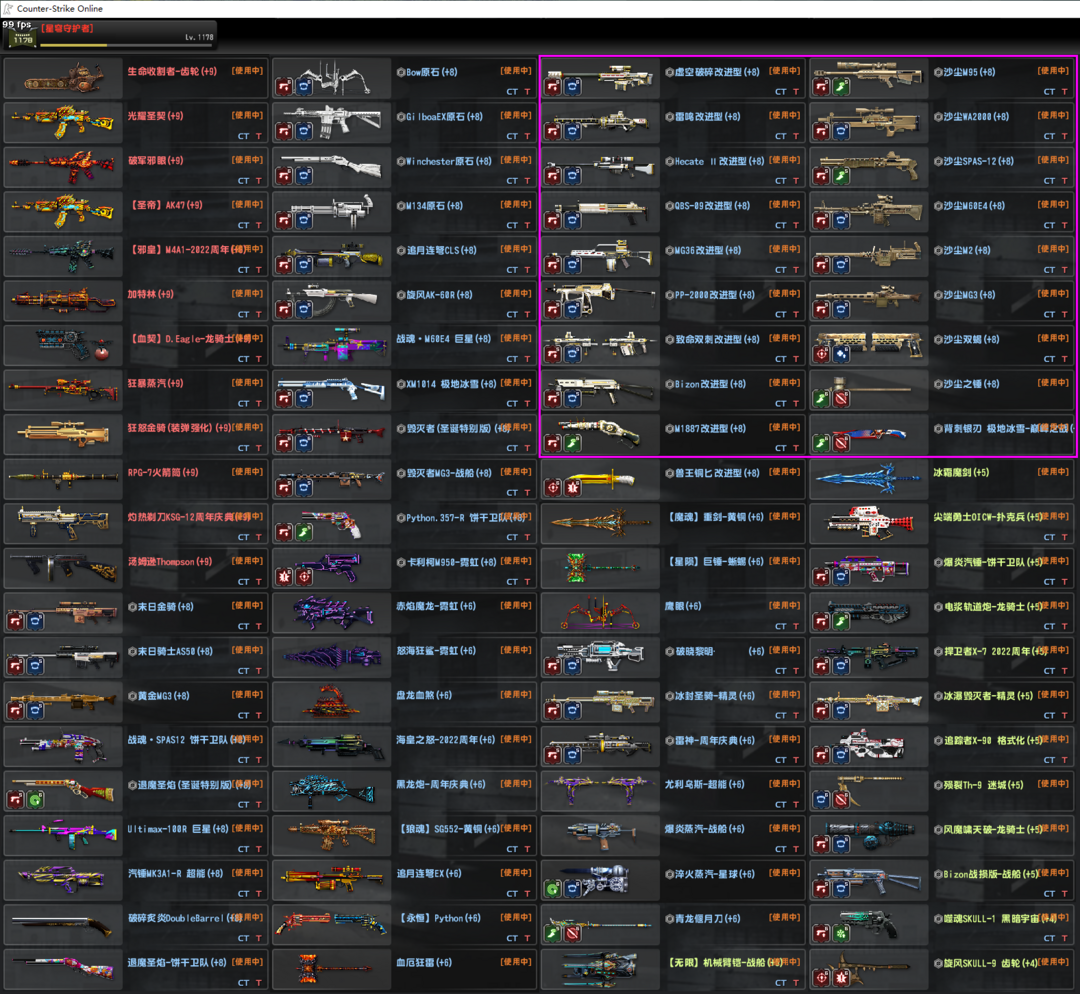
Task: Click red gun icon on Bow原石 item
Action: click(x=285, y=88)
